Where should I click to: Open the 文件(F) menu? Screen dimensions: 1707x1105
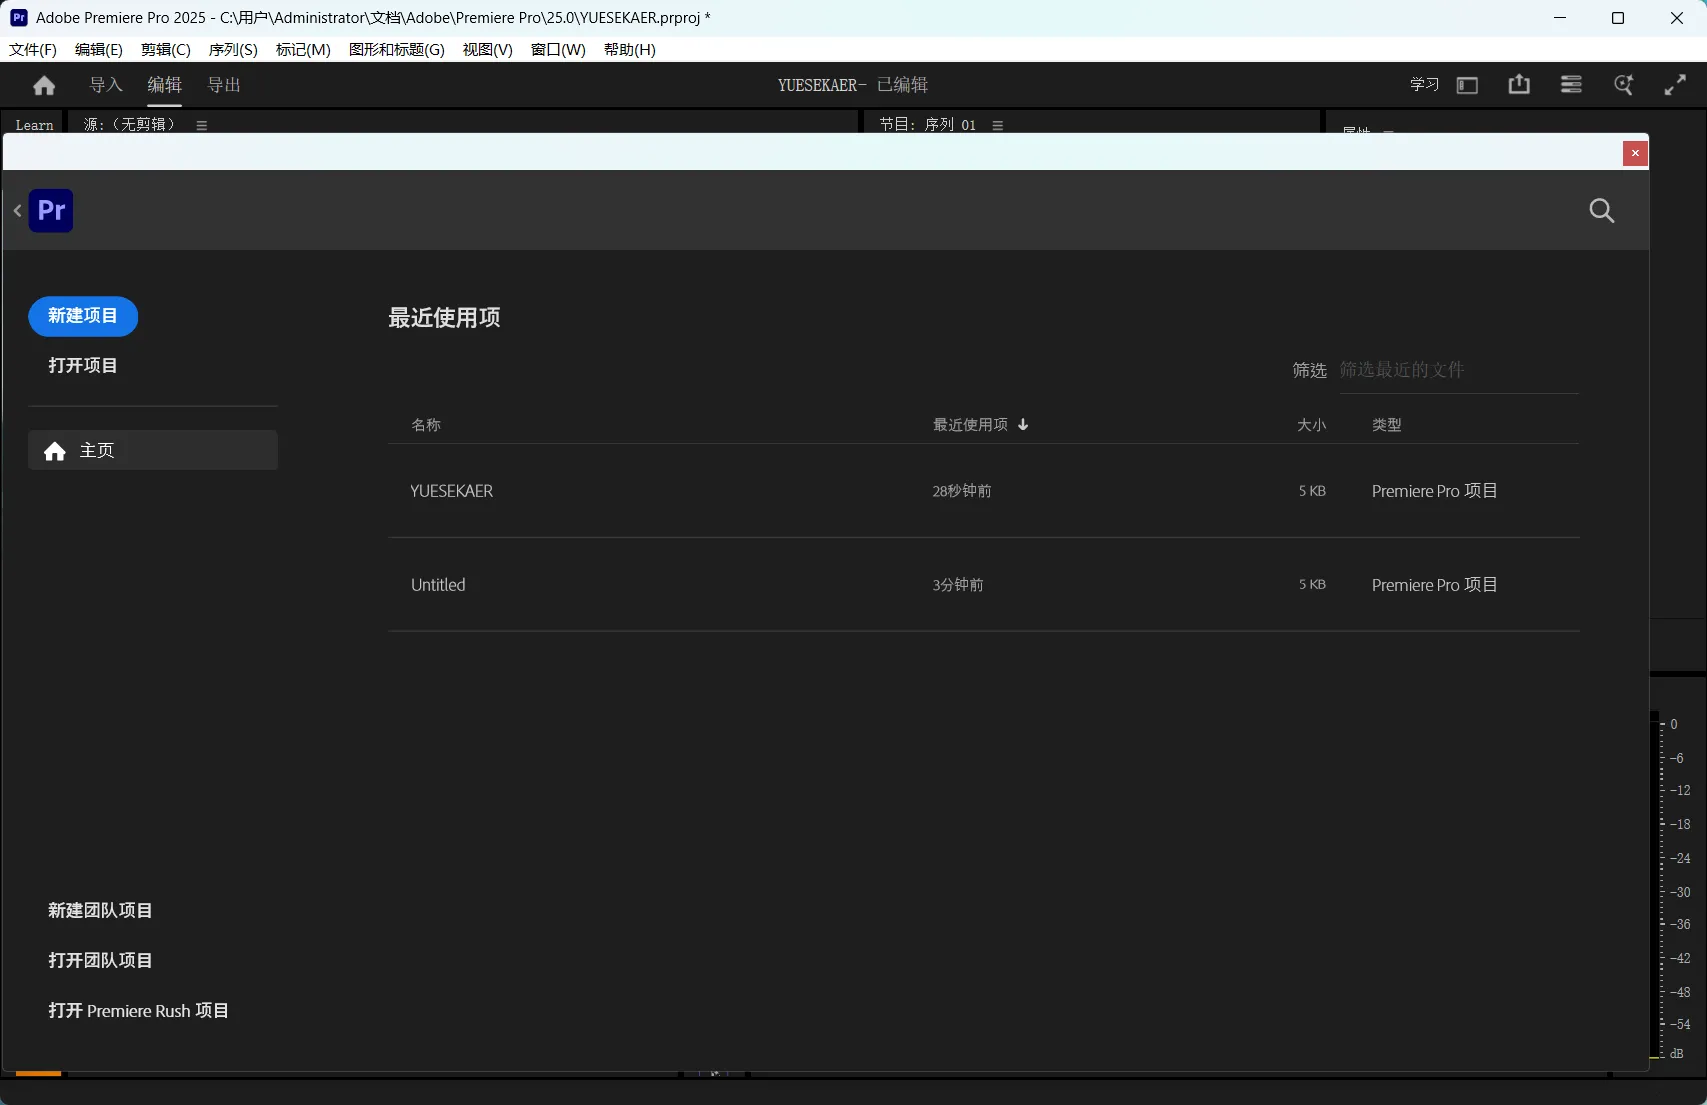33,49
